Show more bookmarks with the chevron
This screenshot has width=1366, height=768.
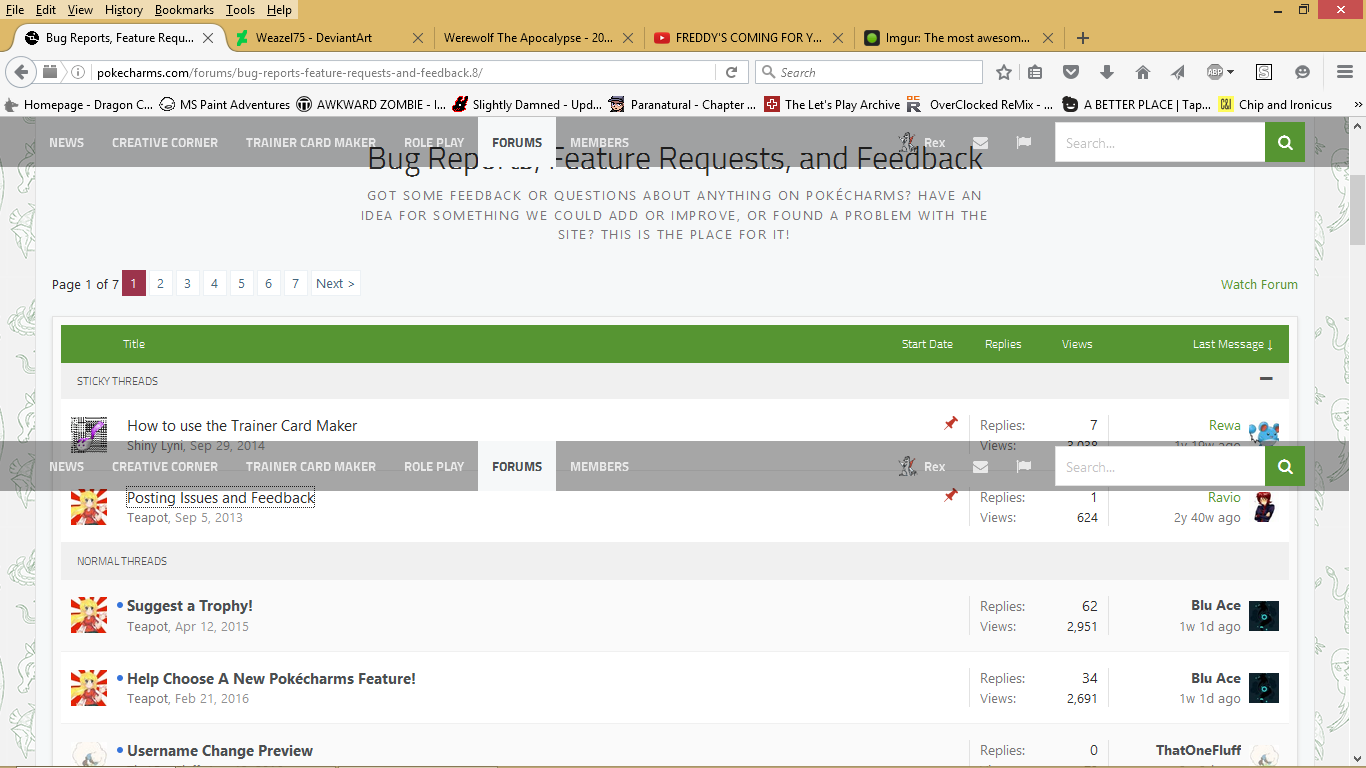[x=1357, y=104]
